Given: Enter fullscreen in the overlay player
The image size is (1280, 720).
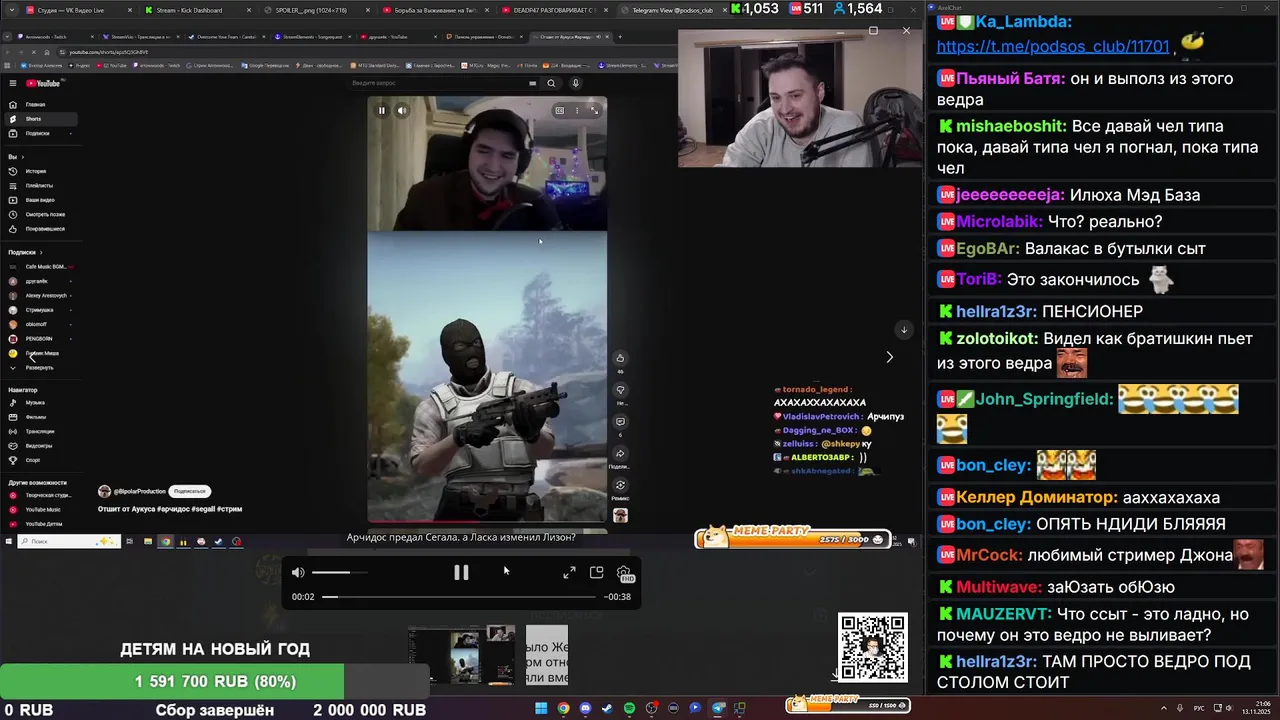Looking at the screenshot, I should (569, 572).
